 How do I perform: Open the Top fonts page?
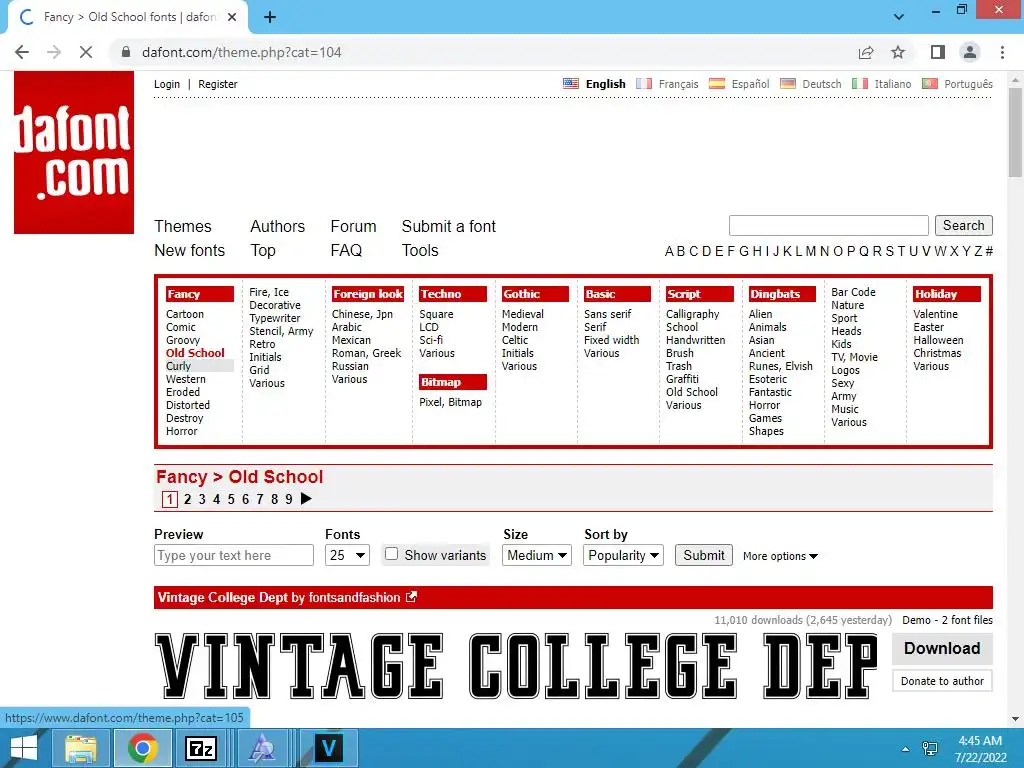click(263, 251)
